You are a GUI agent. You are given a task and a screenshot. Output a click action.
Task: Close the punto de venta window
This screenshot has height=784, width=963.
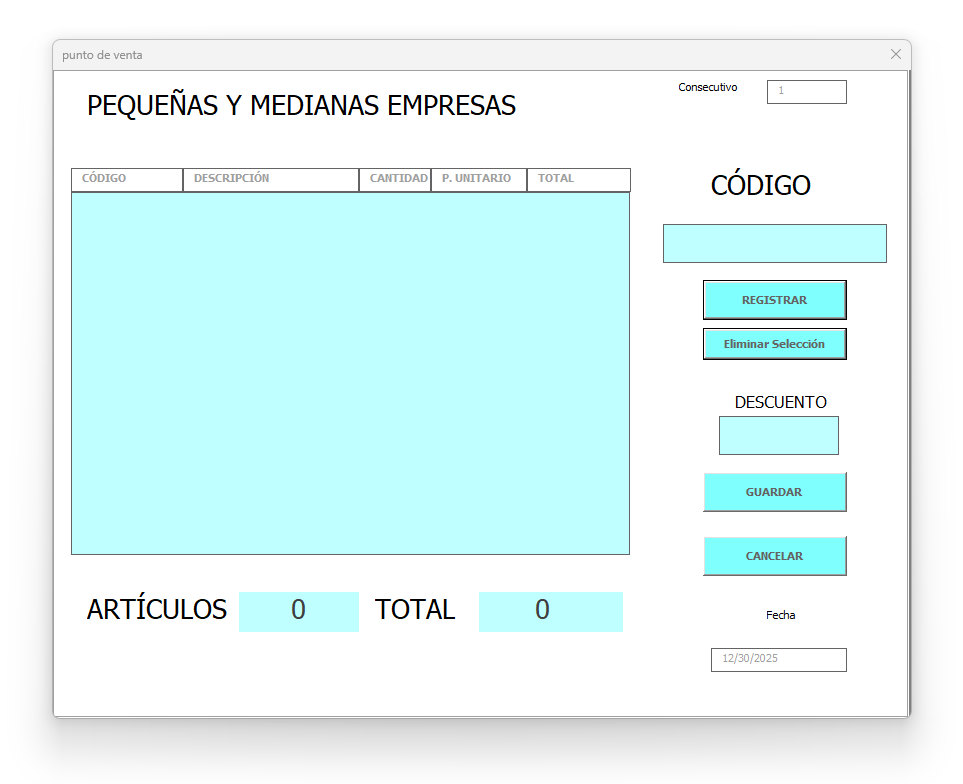point(896,55)
